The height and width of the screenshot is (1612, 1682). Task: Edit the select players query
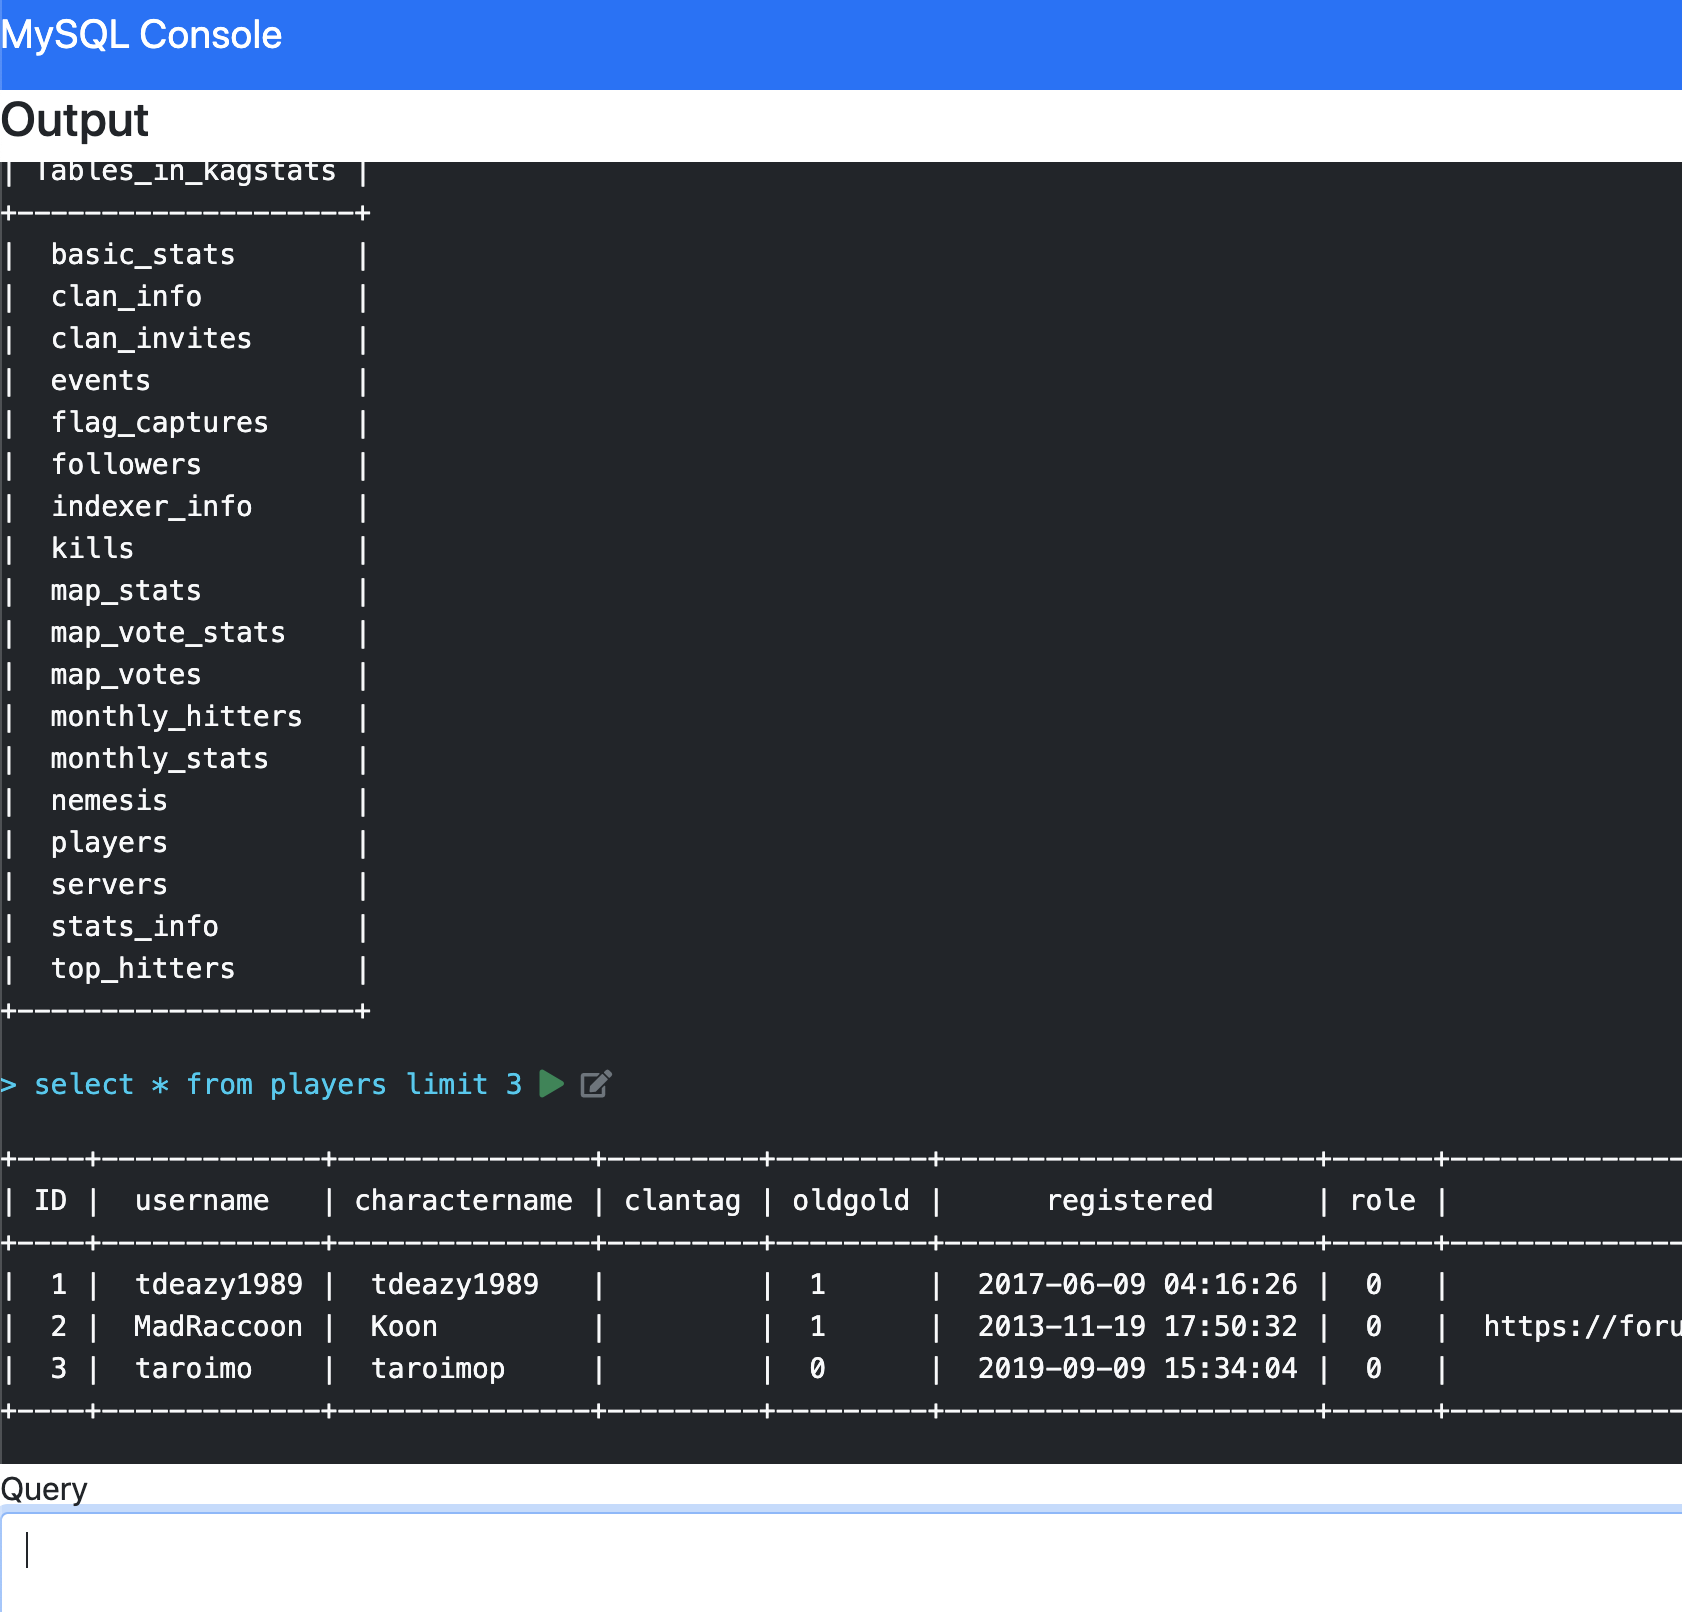point(596,1084)
